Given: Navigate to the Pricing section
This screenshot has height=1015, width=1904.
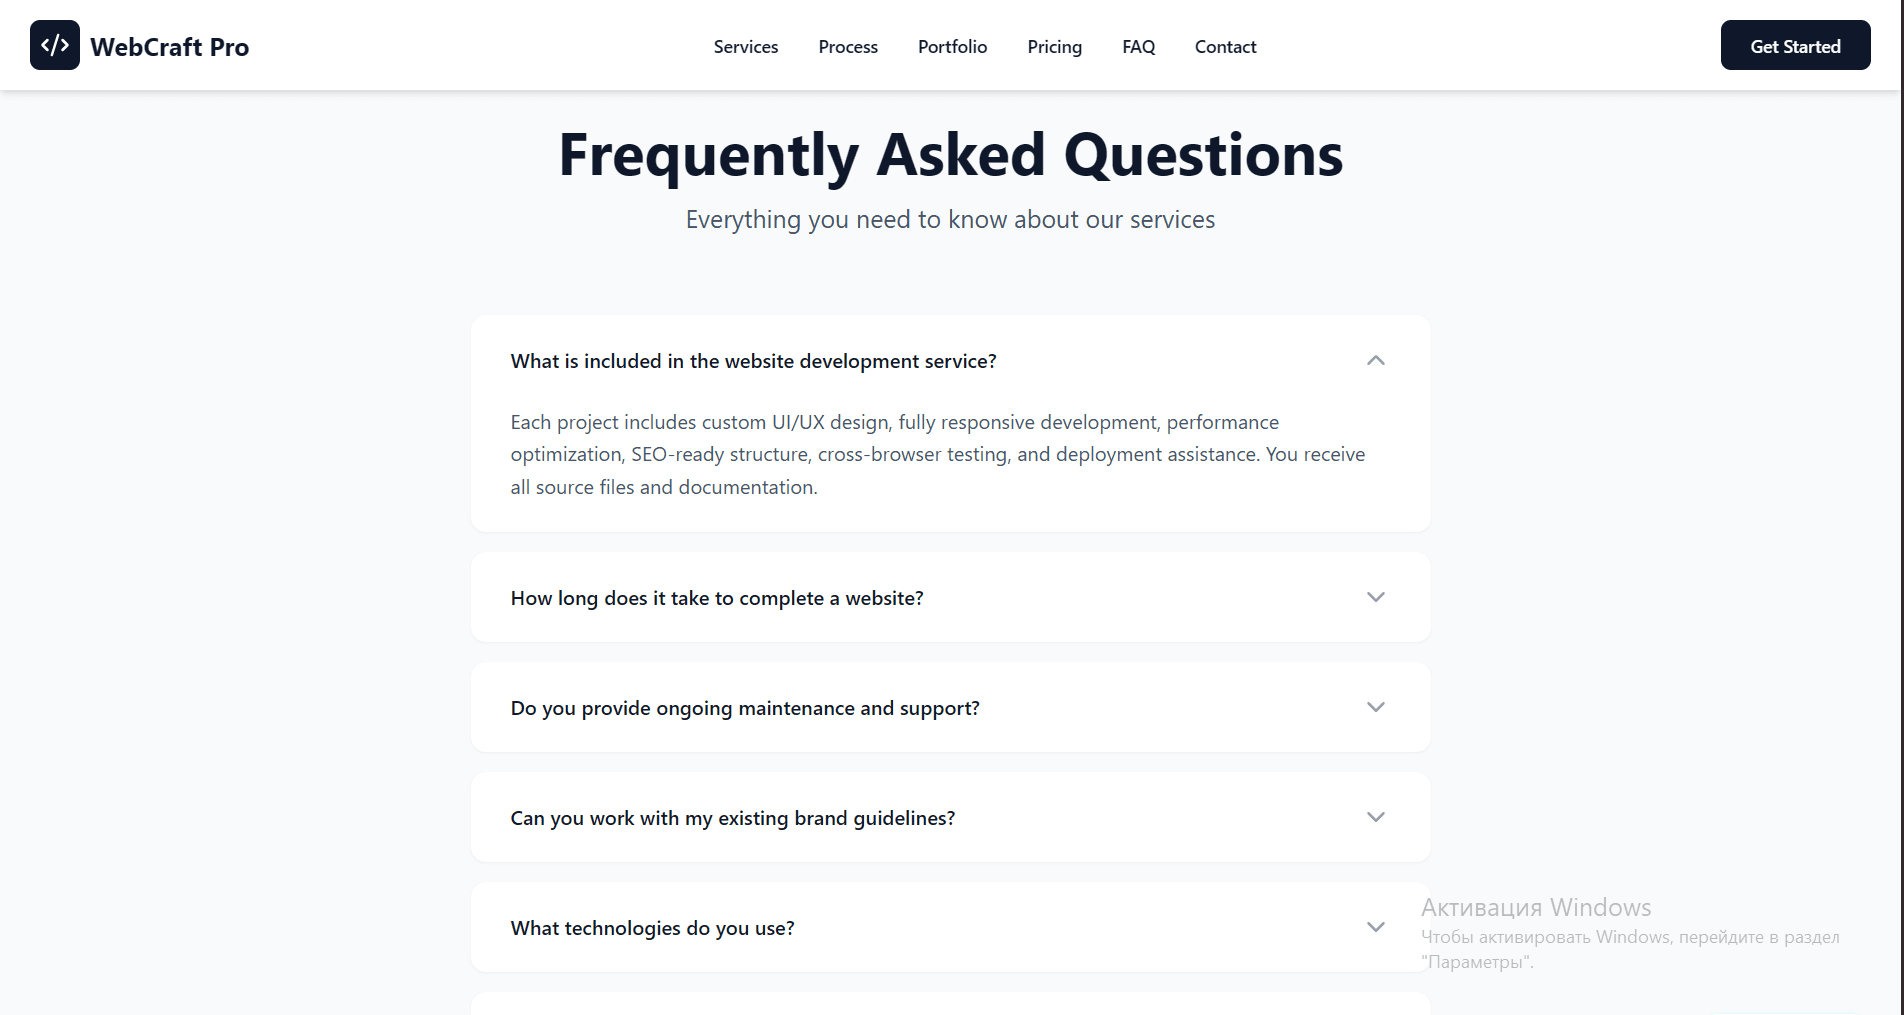Looking at the screenshot, I should pyautogui.click(x=1054, y=47).
